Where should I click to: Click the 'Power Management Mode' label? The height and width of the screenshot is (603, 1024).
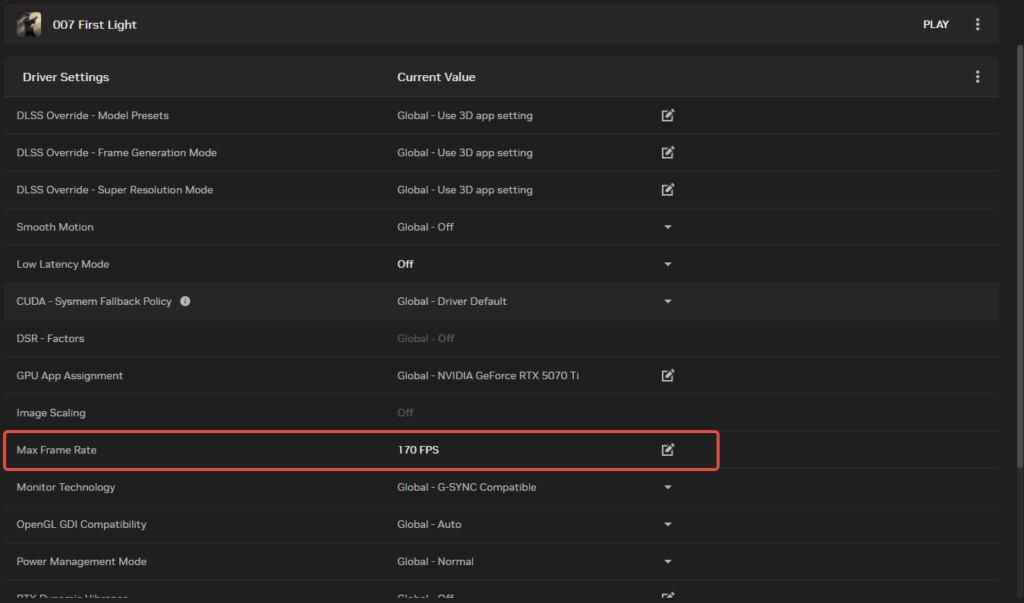[x=81, y=561]
